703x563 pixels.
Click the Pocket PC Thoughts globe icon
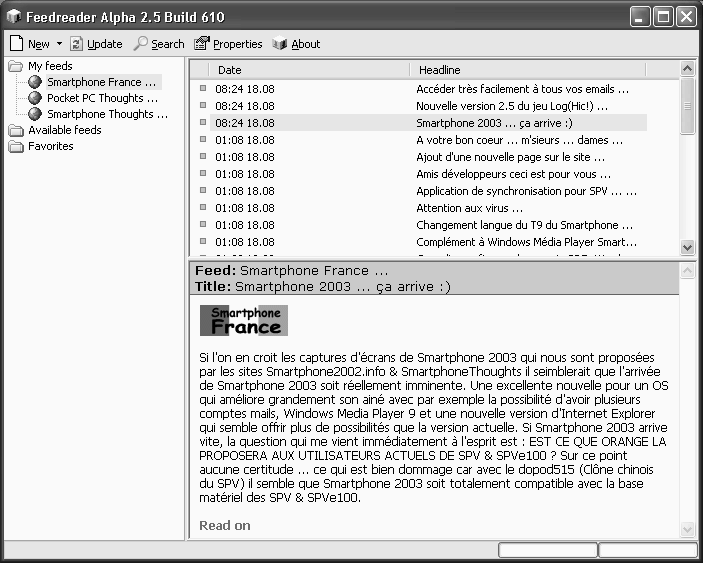click(35, 98)
